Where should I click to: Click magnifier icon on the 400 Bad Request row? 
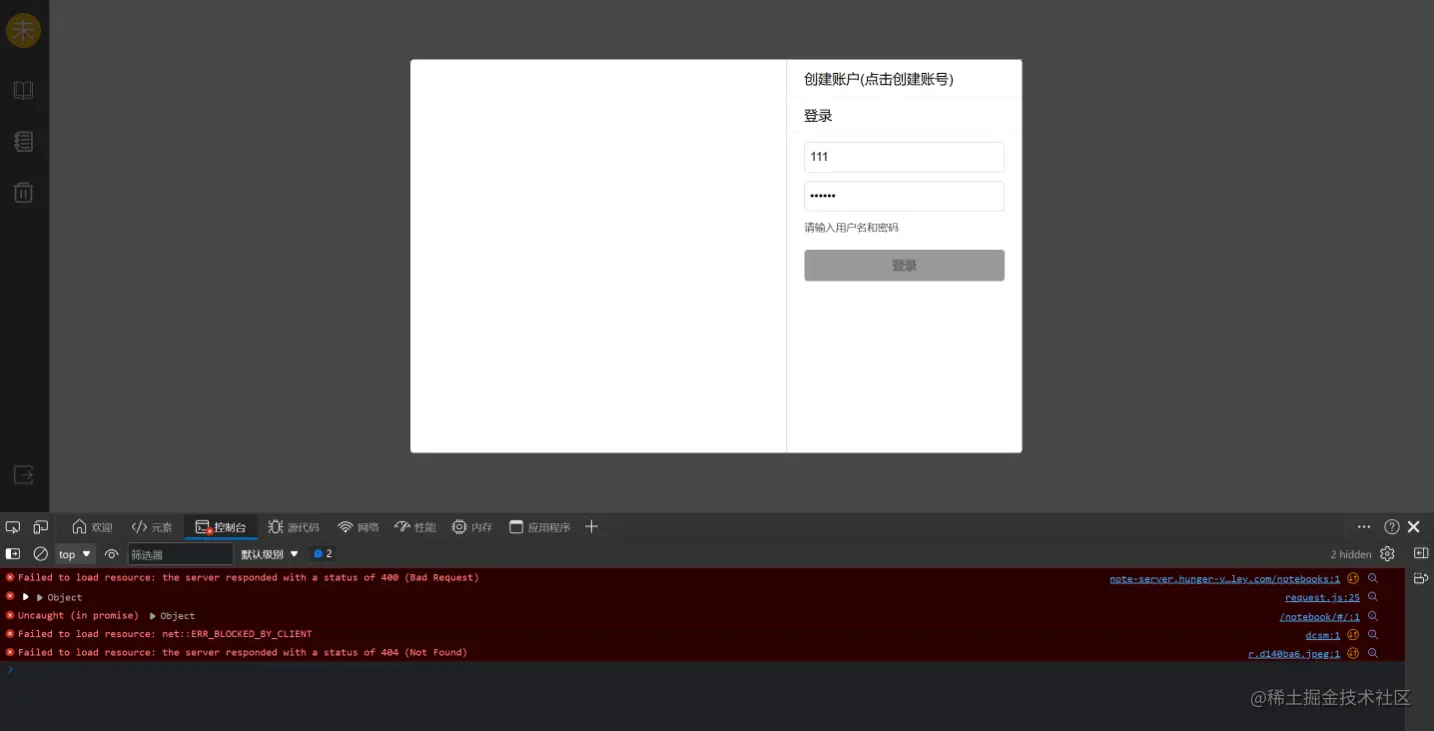tap(1373, 578)
